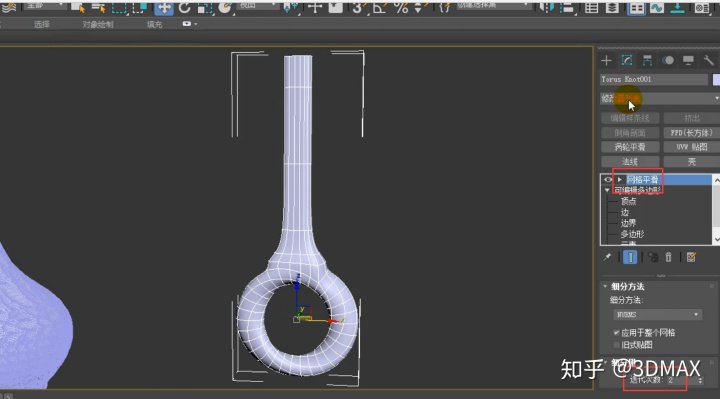
Task: Open the Layer Explorer icon
Action: [612, 8]
